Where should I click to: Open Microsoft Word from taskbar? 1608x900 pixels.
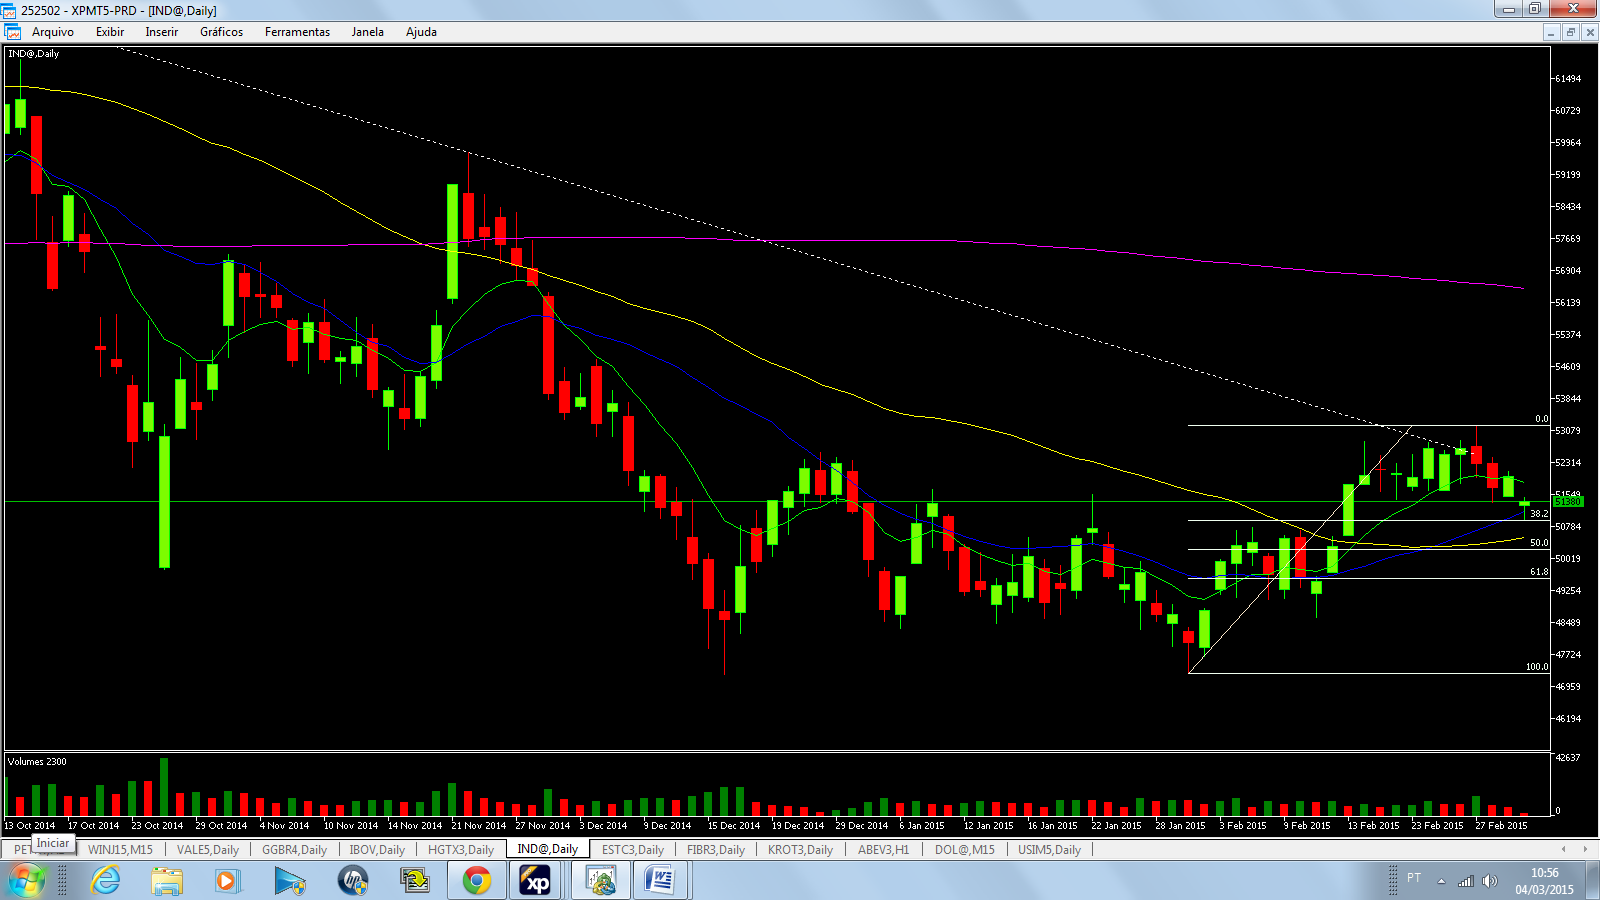point(661,881)
